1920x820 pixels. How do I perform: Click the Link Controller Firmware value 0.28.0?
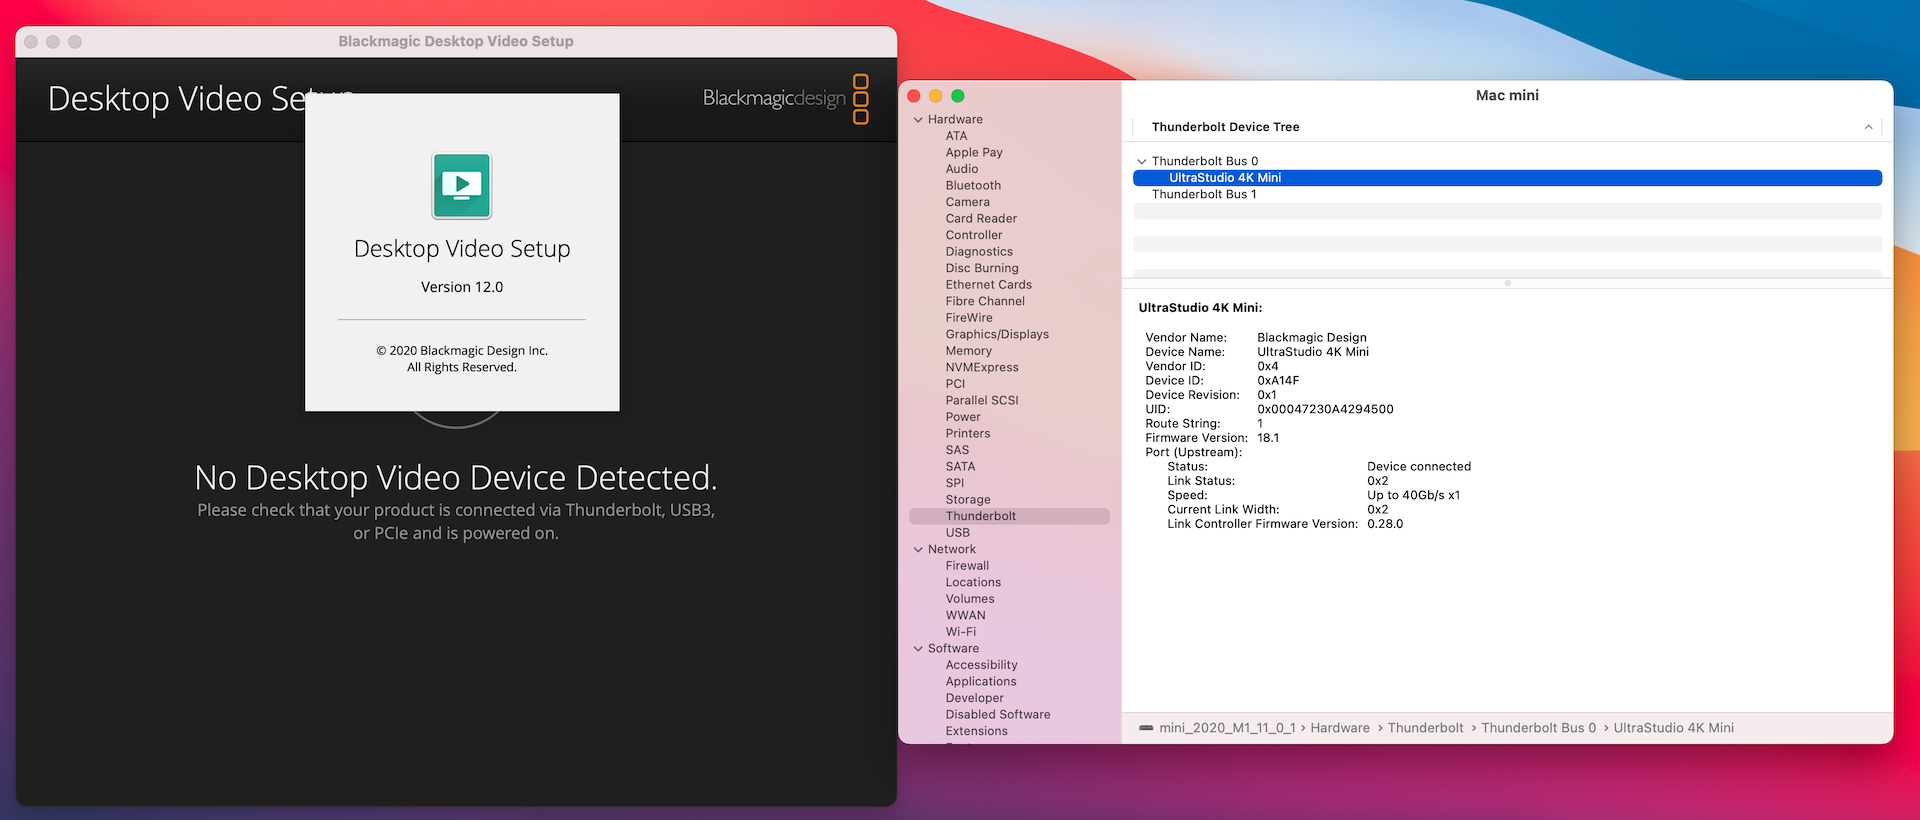pos(1385,524)
